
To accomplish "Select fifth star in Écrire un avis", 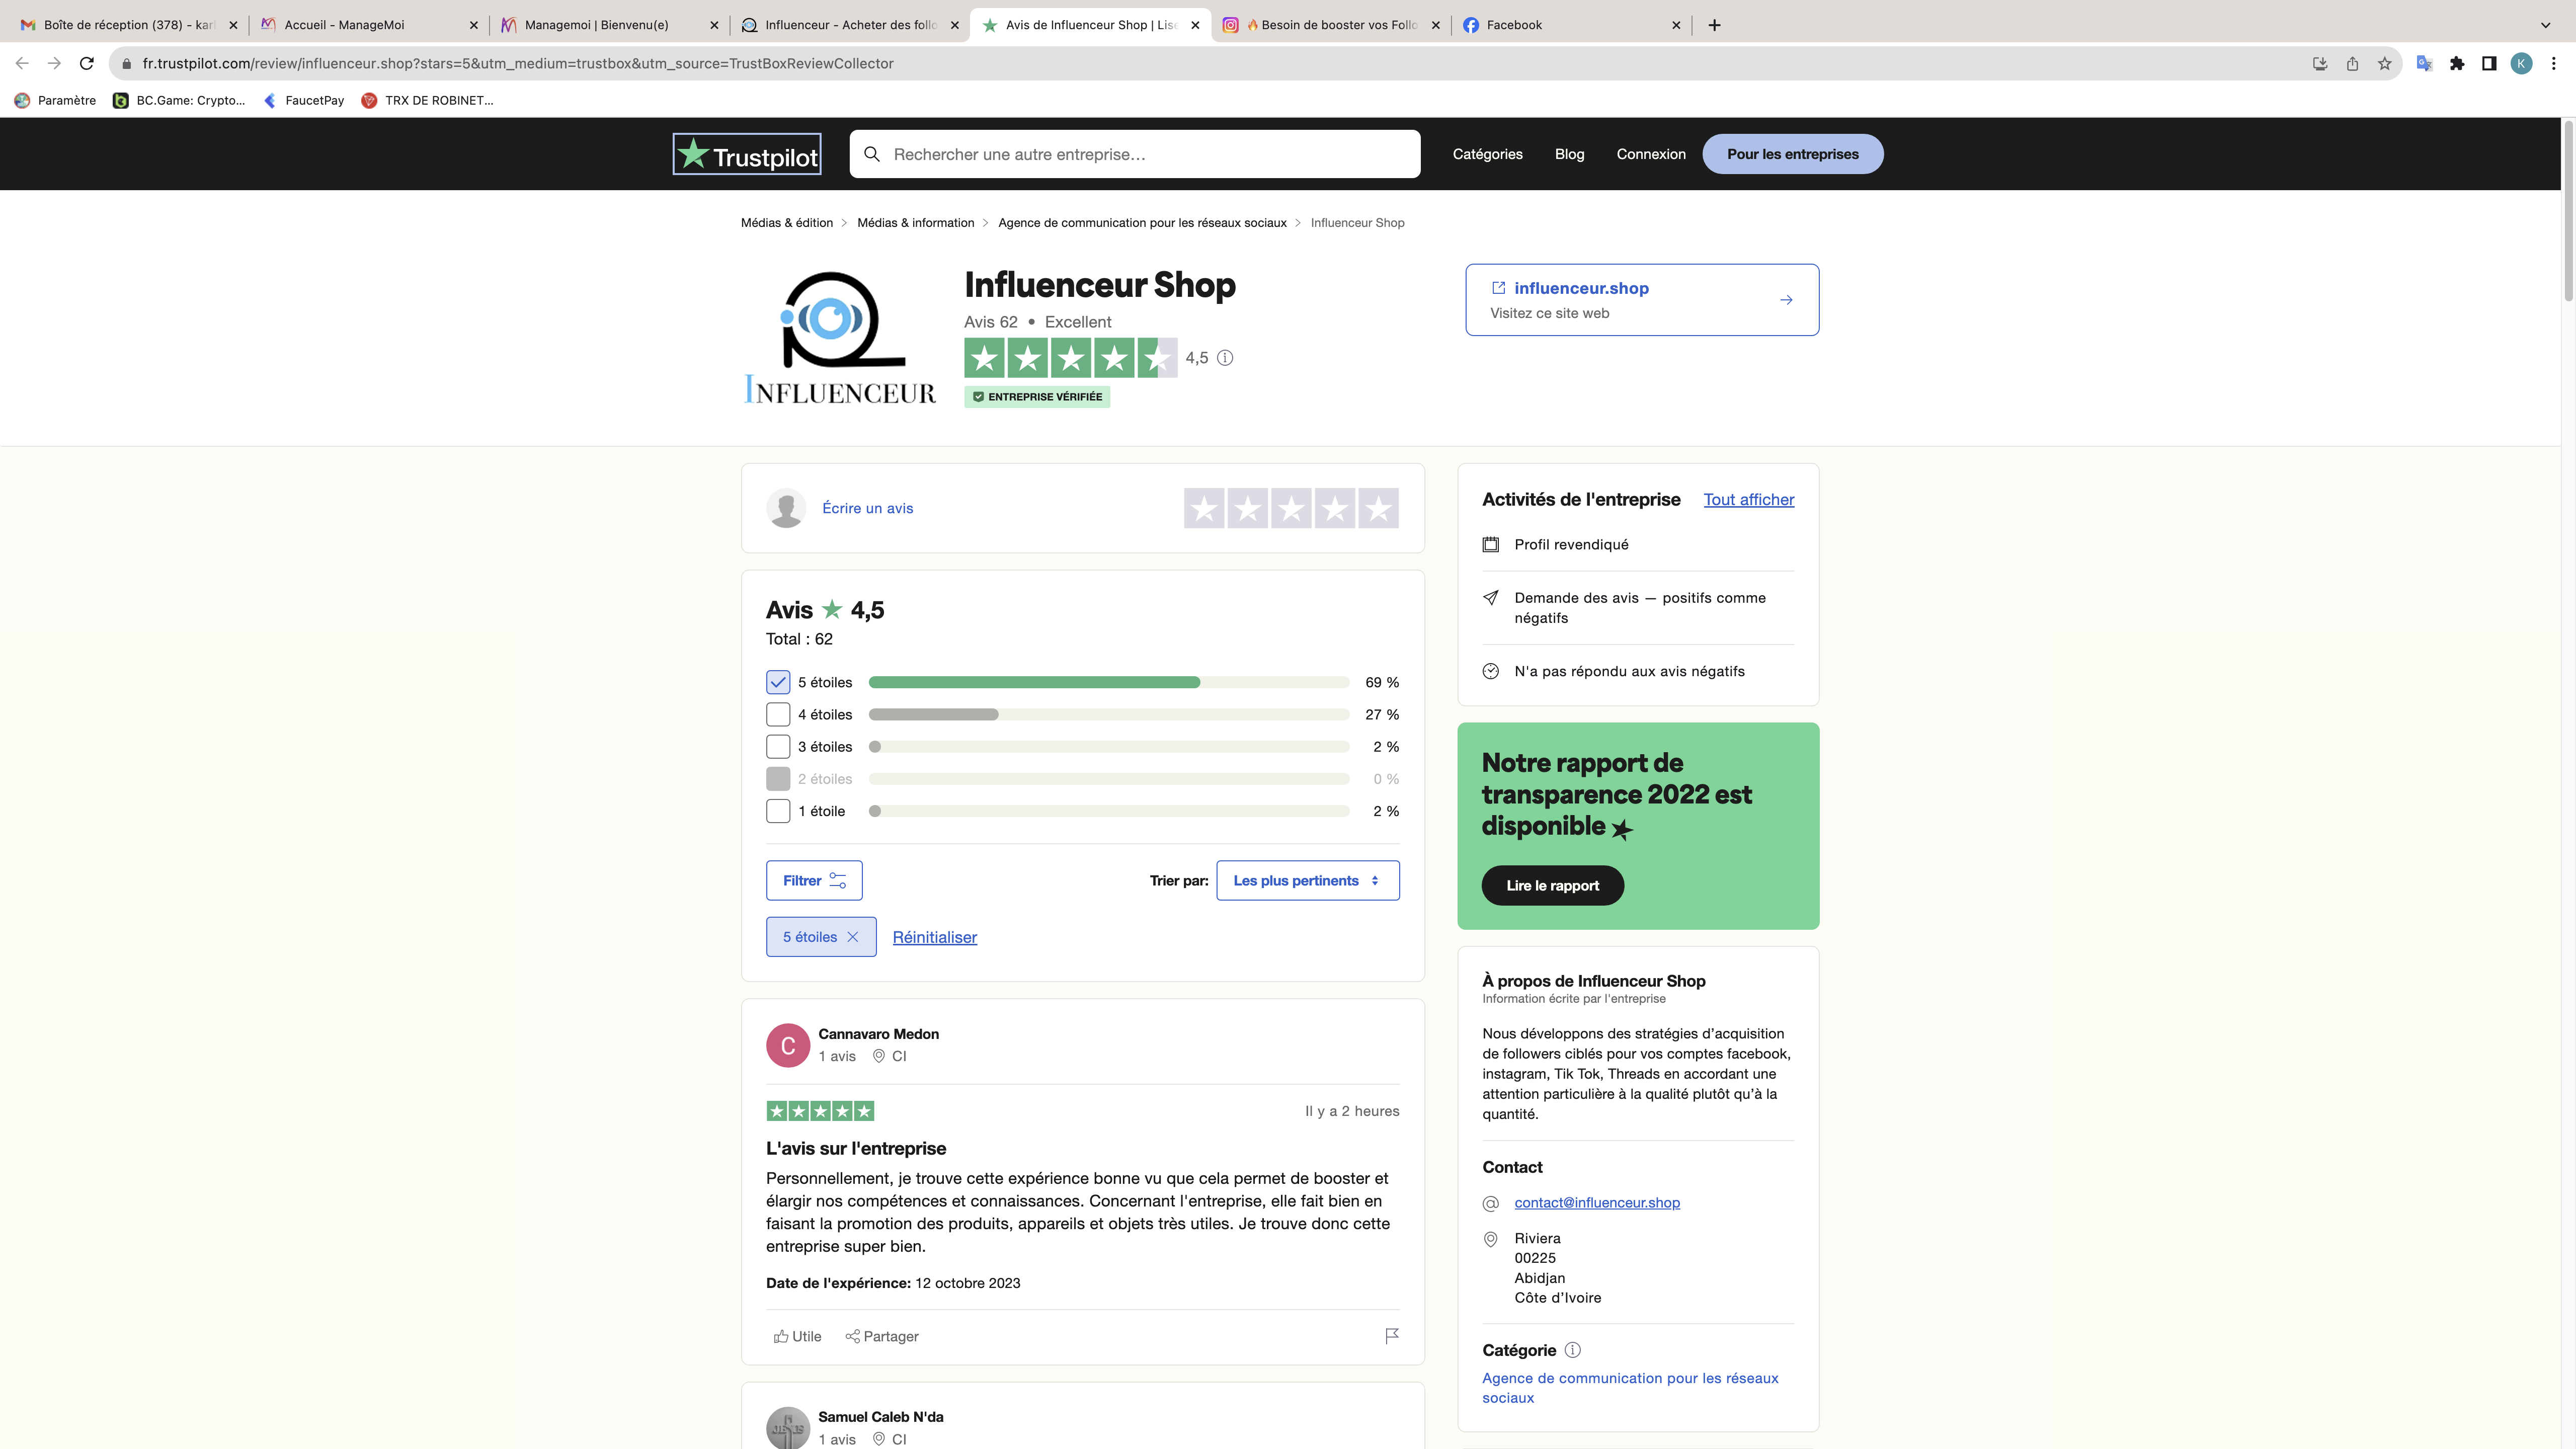I will (x=1378, y=508).
